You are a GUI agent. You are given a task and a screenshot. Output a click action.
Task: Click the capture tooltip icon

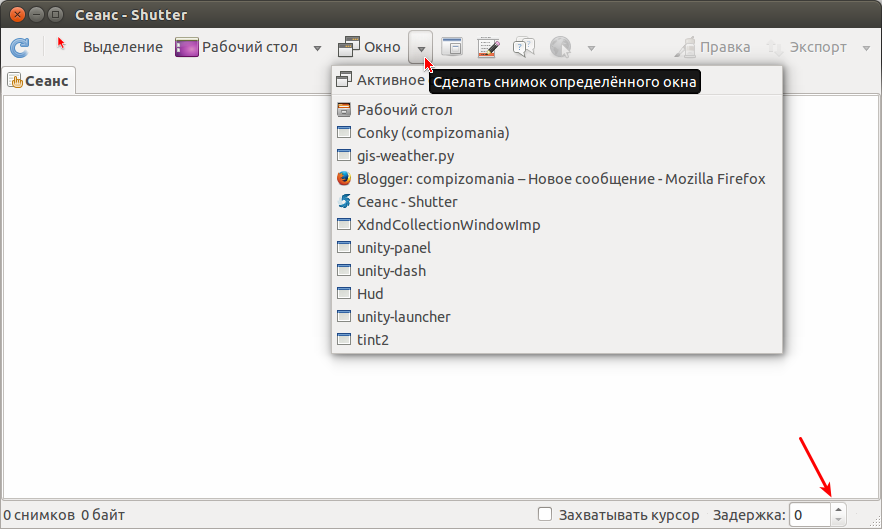(524, 47)
